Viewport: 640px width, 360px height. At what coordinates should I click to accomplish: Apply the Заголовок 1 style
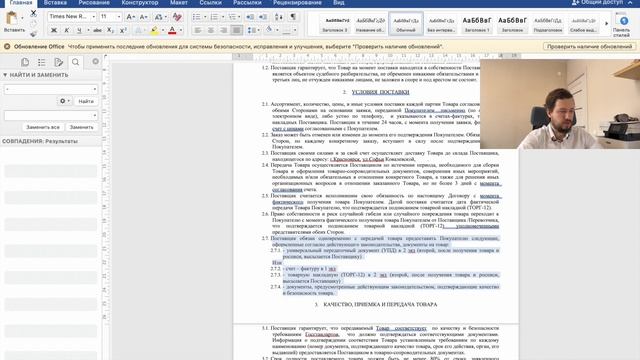(477, 24)
